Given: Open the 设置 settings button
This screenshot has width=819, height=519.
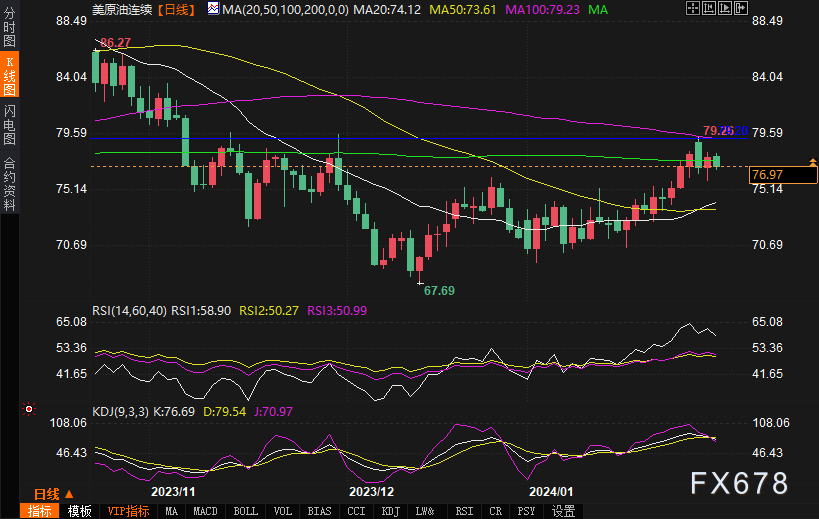Looking at the screenshot, I should 564,511.
